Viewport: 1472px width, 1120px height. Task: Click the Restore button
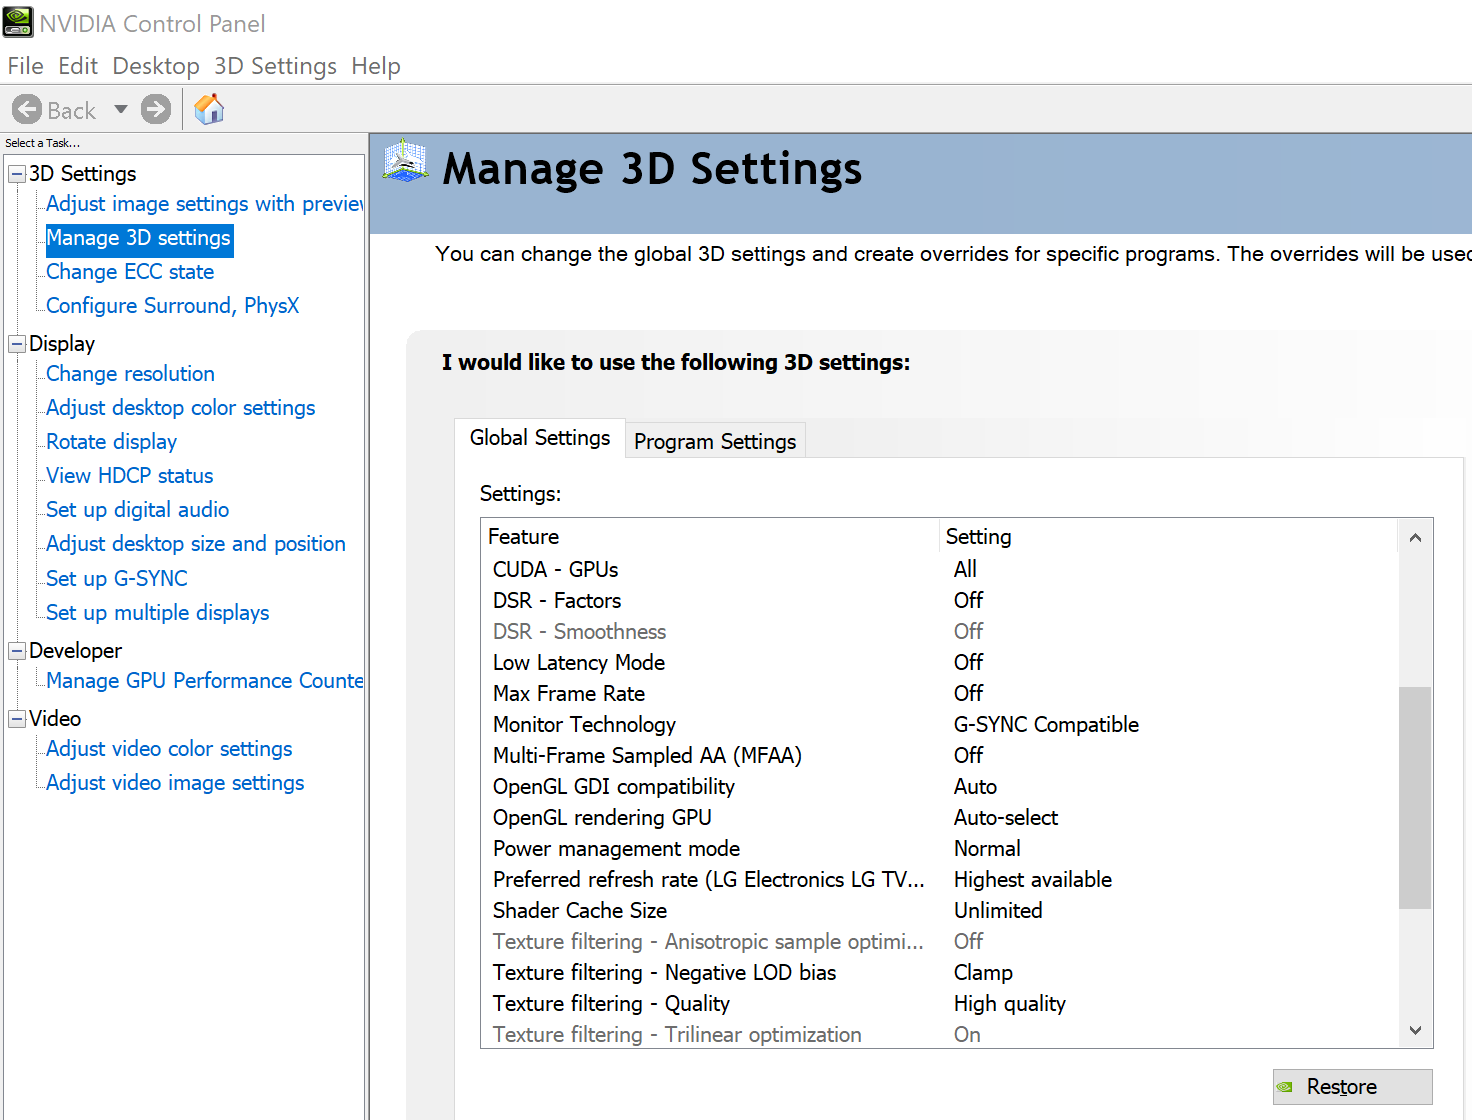click(1352, 1087)
